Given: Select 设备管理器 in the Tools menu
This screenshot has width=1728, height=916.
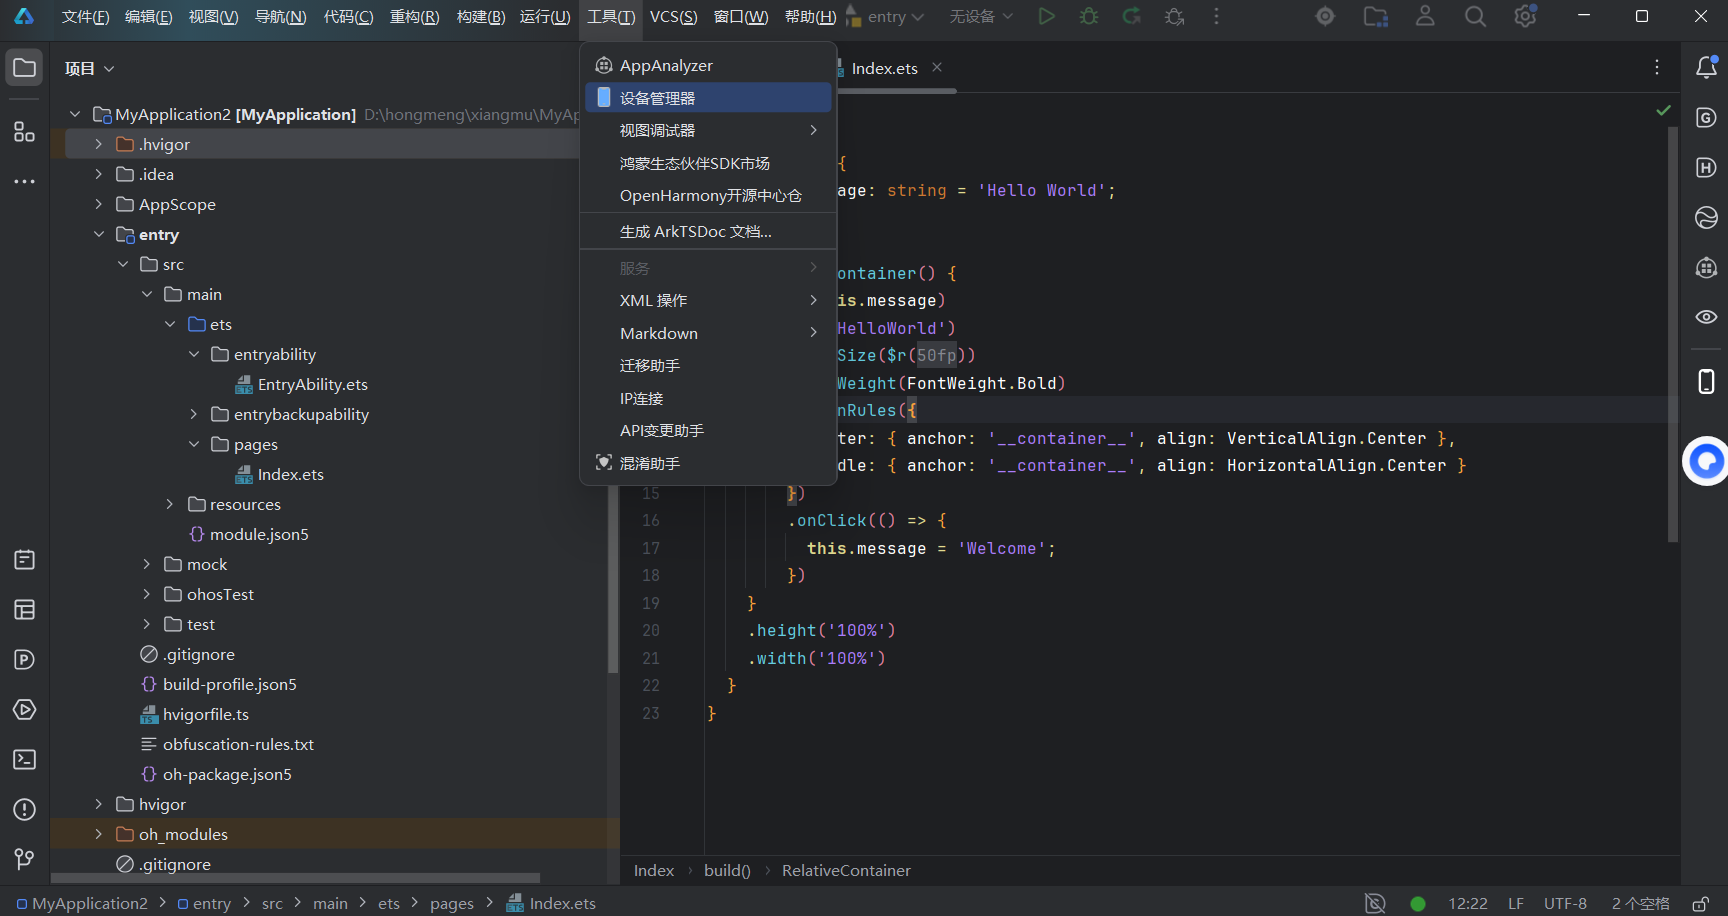Looking at the screenshot, I should (708, 98).
